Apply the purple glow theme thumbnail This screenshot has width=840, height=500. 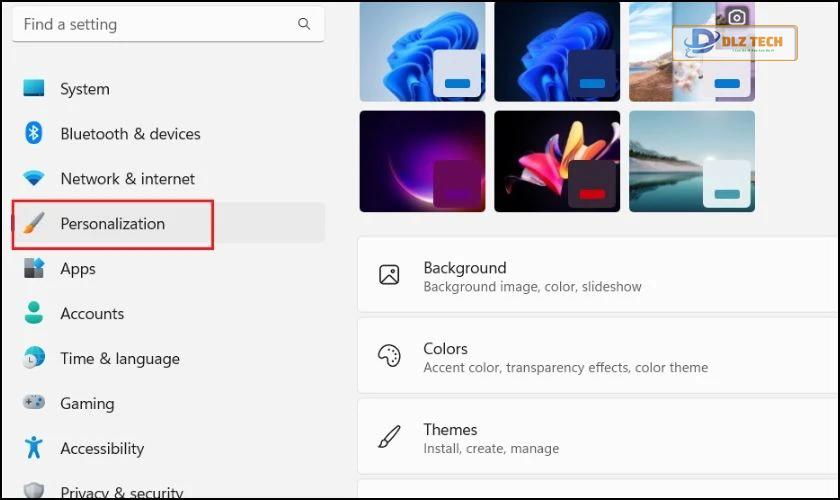pyautogui.click(x=423, y=161)
